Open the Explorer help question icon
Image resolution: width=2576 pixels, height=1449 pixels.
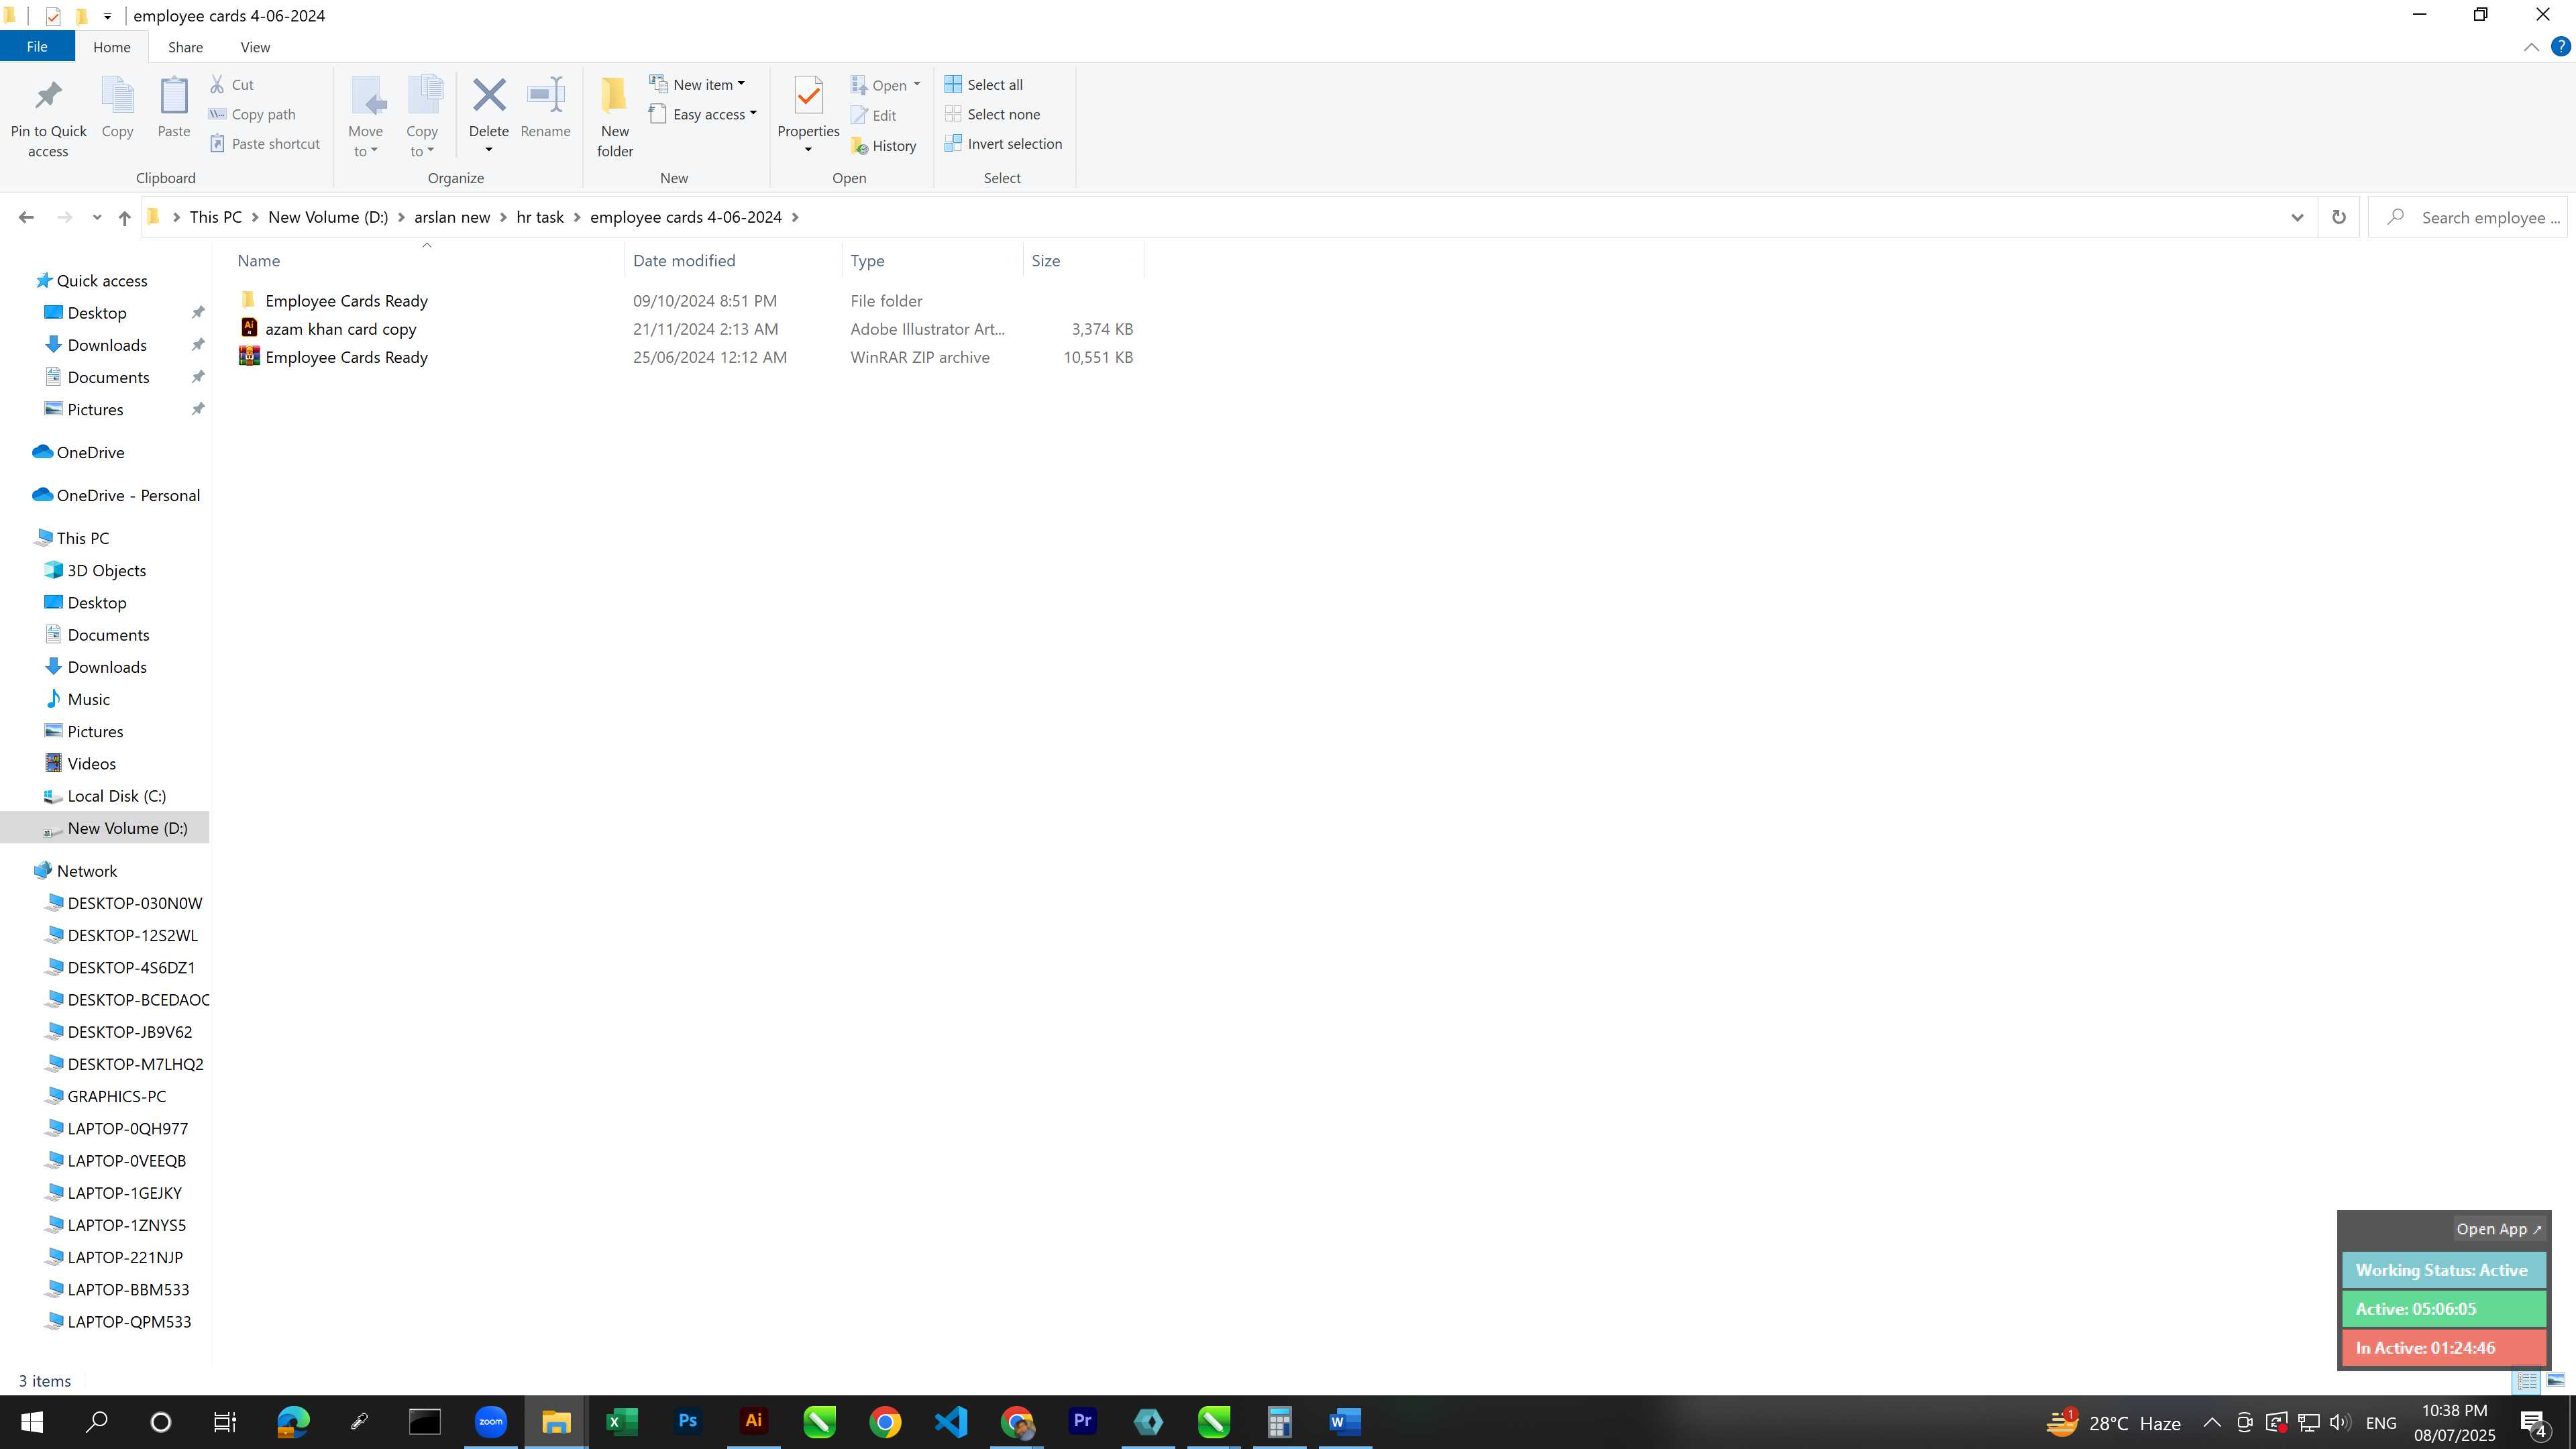[x=2561, y=46]
